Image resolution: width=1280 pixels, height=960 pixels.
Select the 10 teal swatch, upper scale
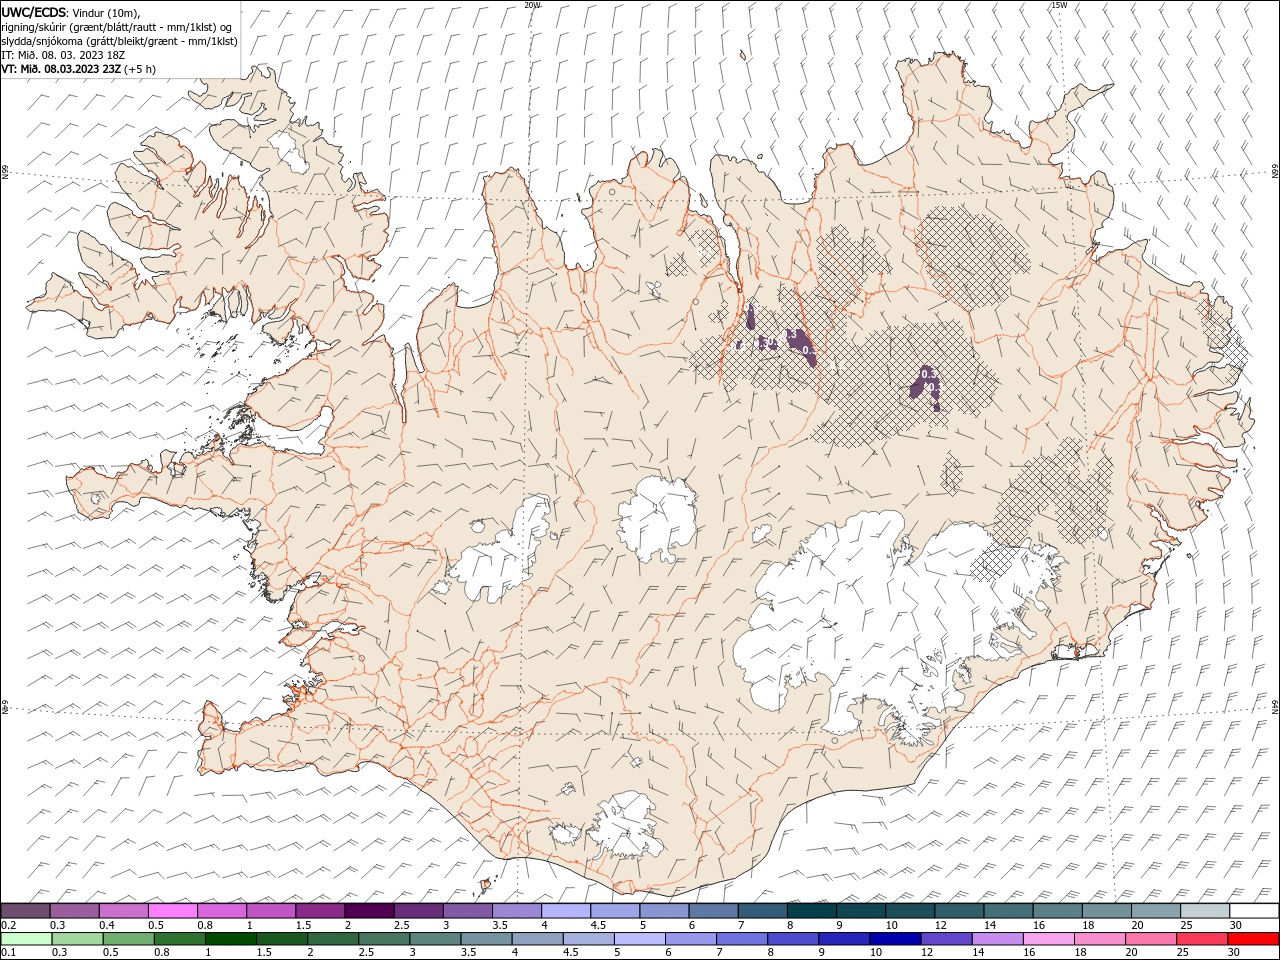click(x=910, y=911)
